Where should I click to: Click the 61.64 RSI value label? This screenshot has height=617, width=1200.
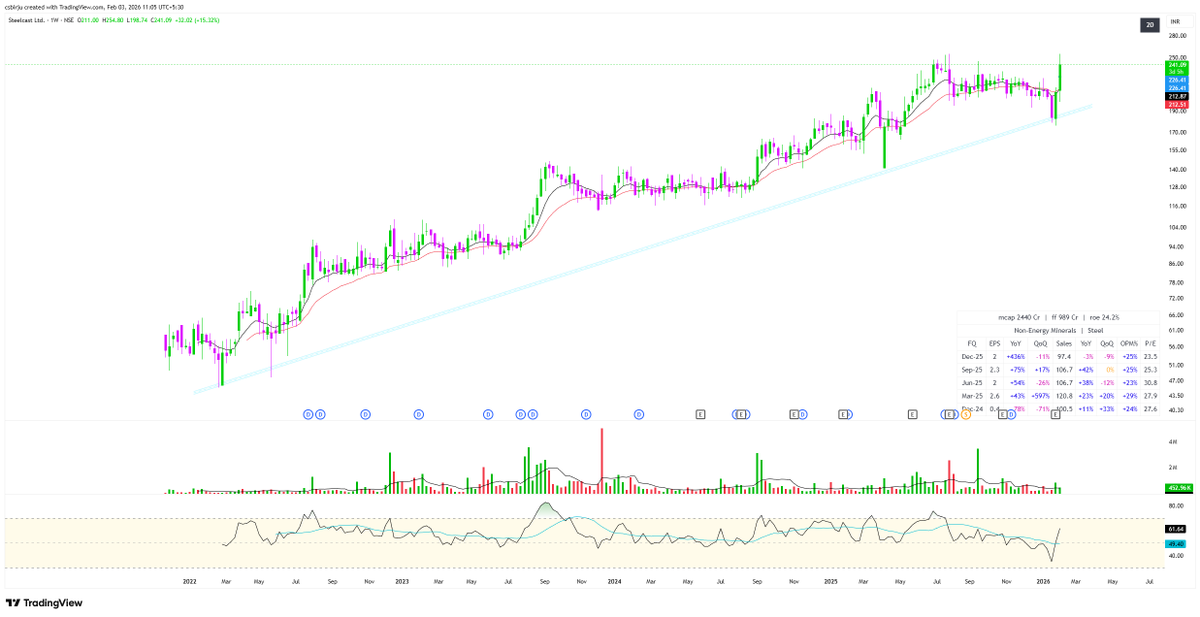tap(1176, 528)
